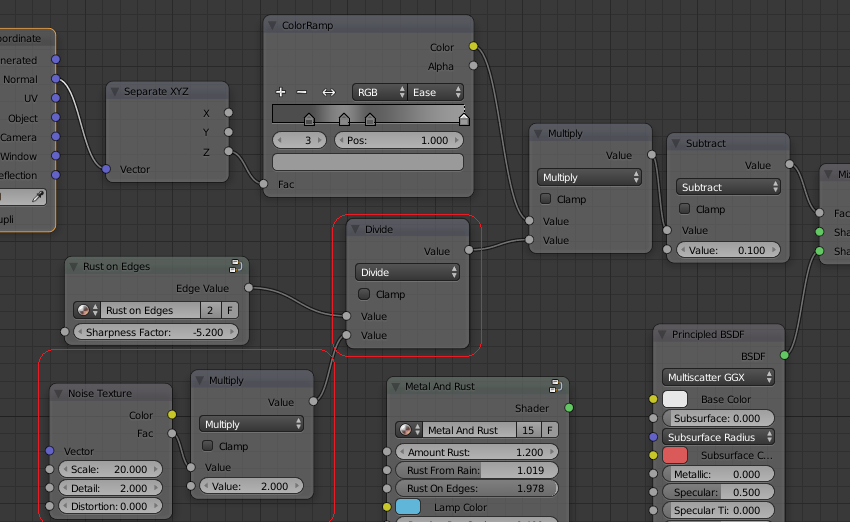
Task: Click the Specular 0.500 slider
Action: click(718, 492)
